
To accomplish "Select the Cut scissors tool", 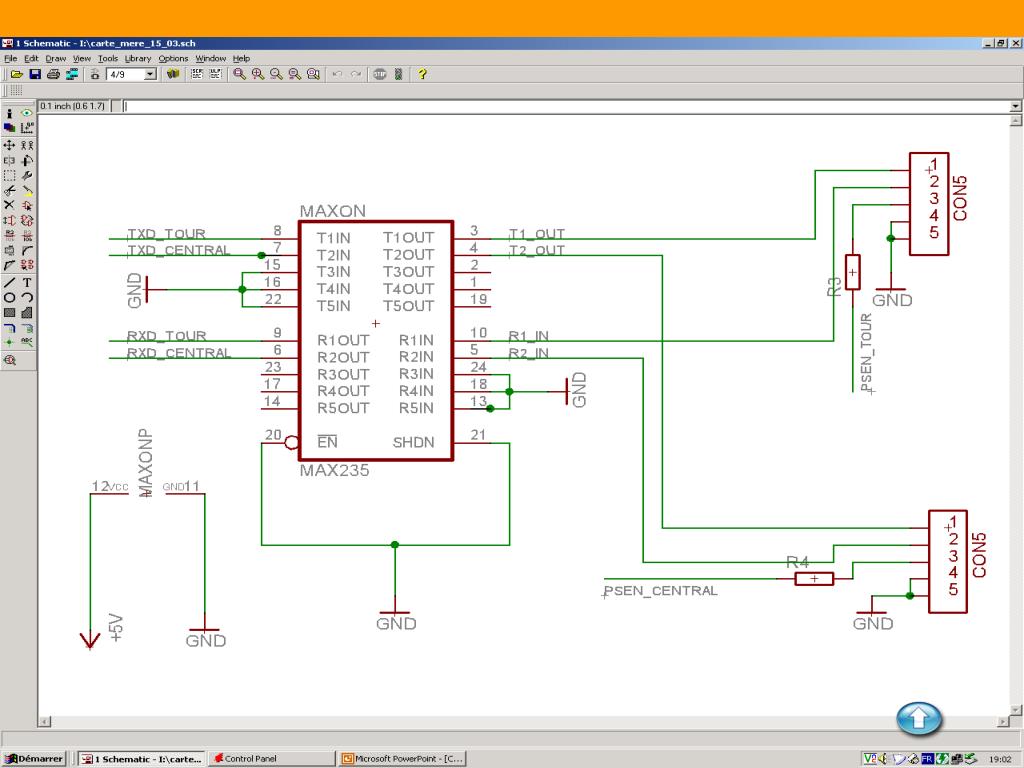I will click(9, 191).
